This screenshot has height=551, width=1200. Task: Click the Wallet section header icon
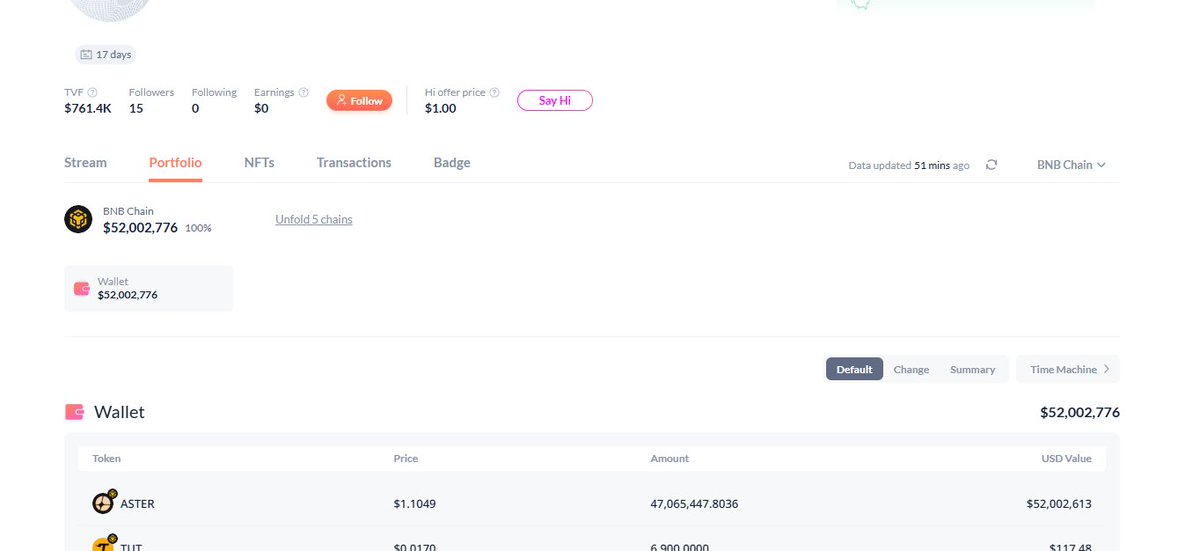(x=74, y=412)
